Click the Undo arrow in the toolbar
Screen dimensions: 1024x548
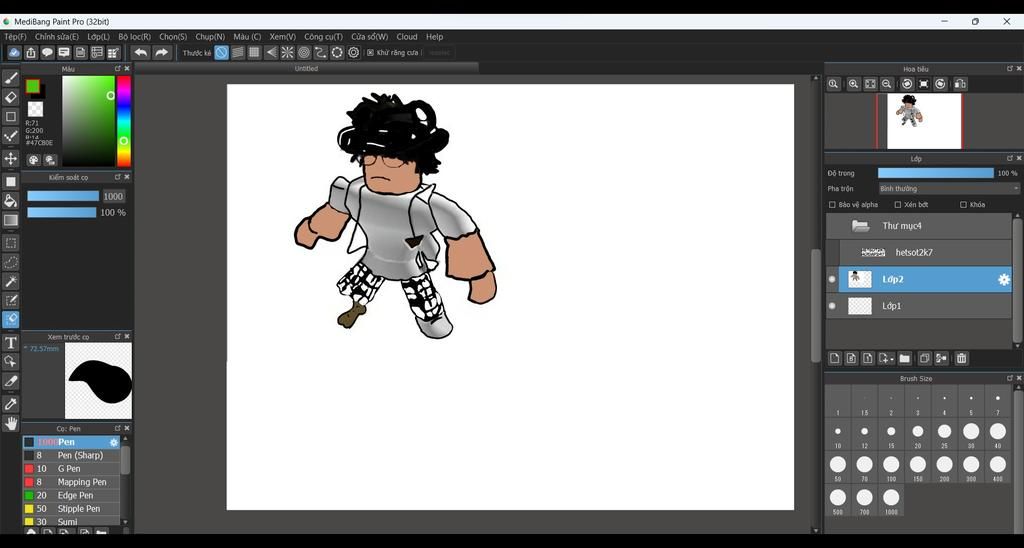tap(140, 52)
